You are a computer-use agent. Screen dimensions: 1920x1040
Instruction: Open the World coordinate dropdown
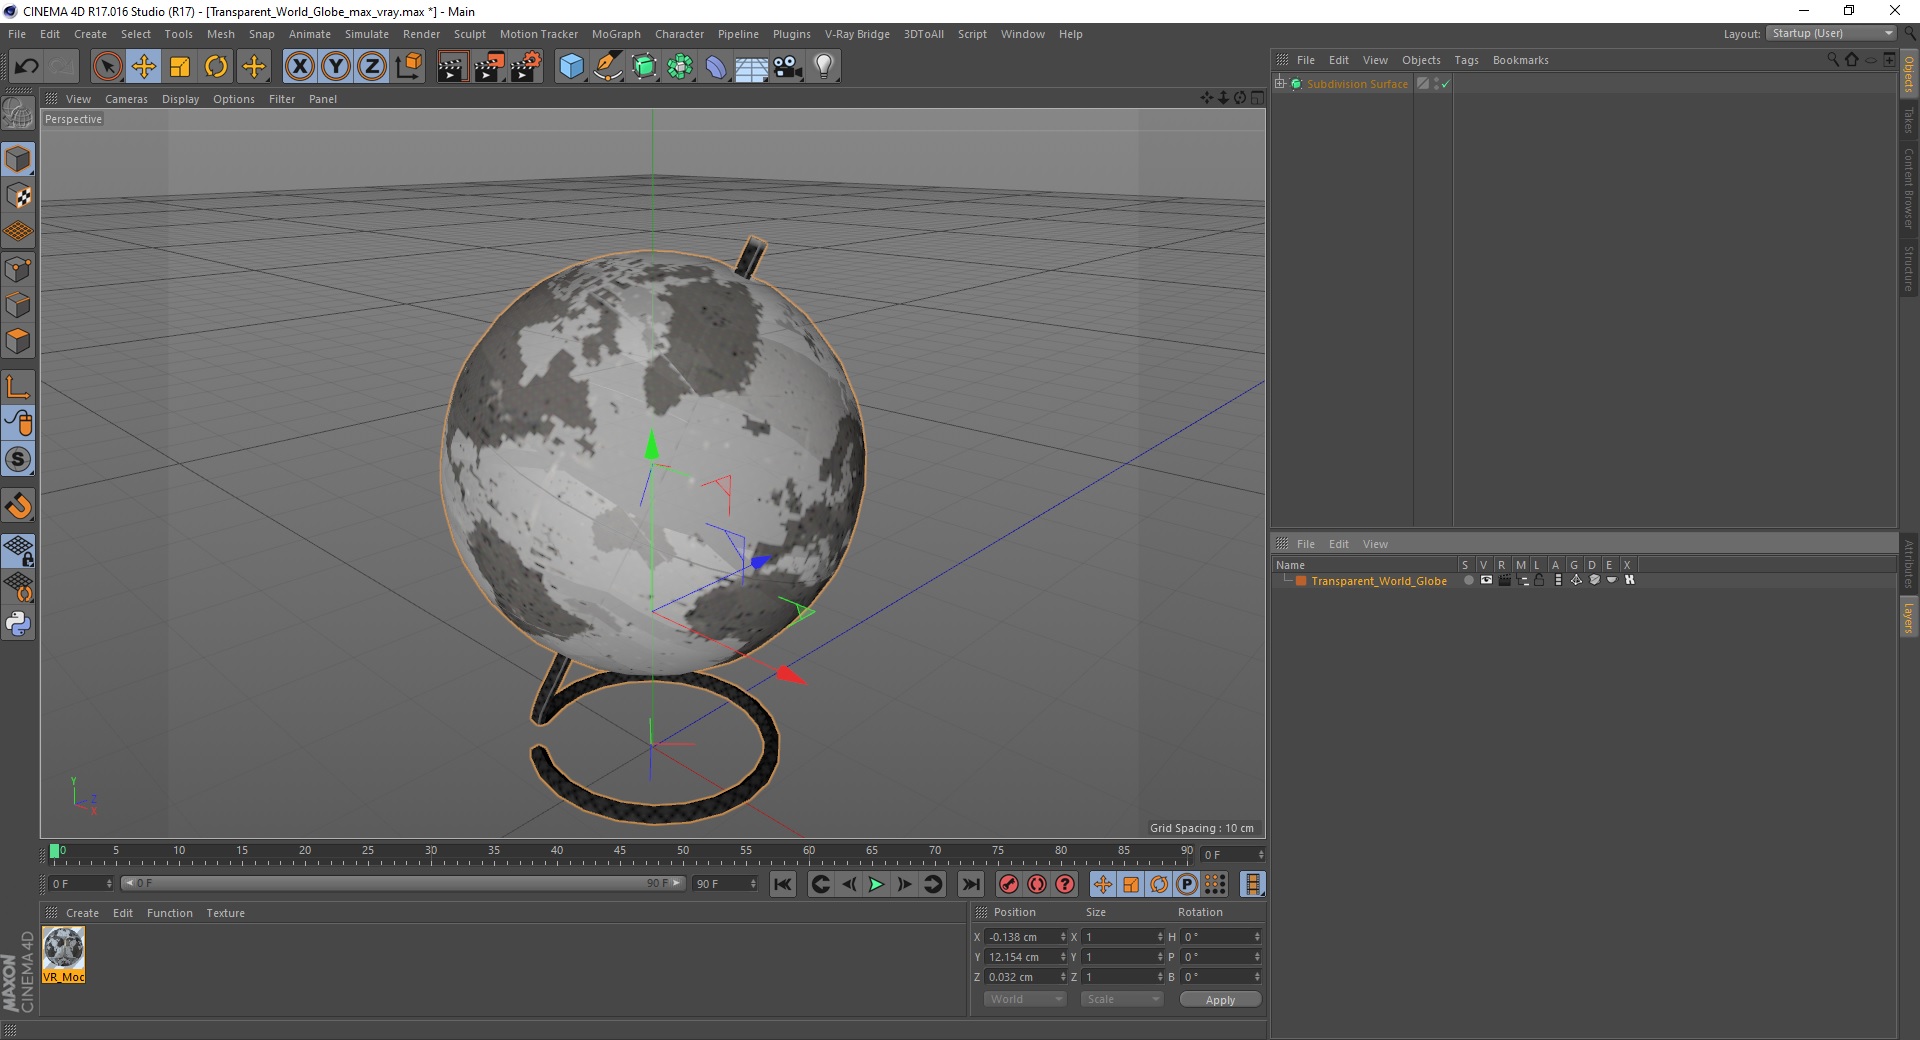[1025, 999]
